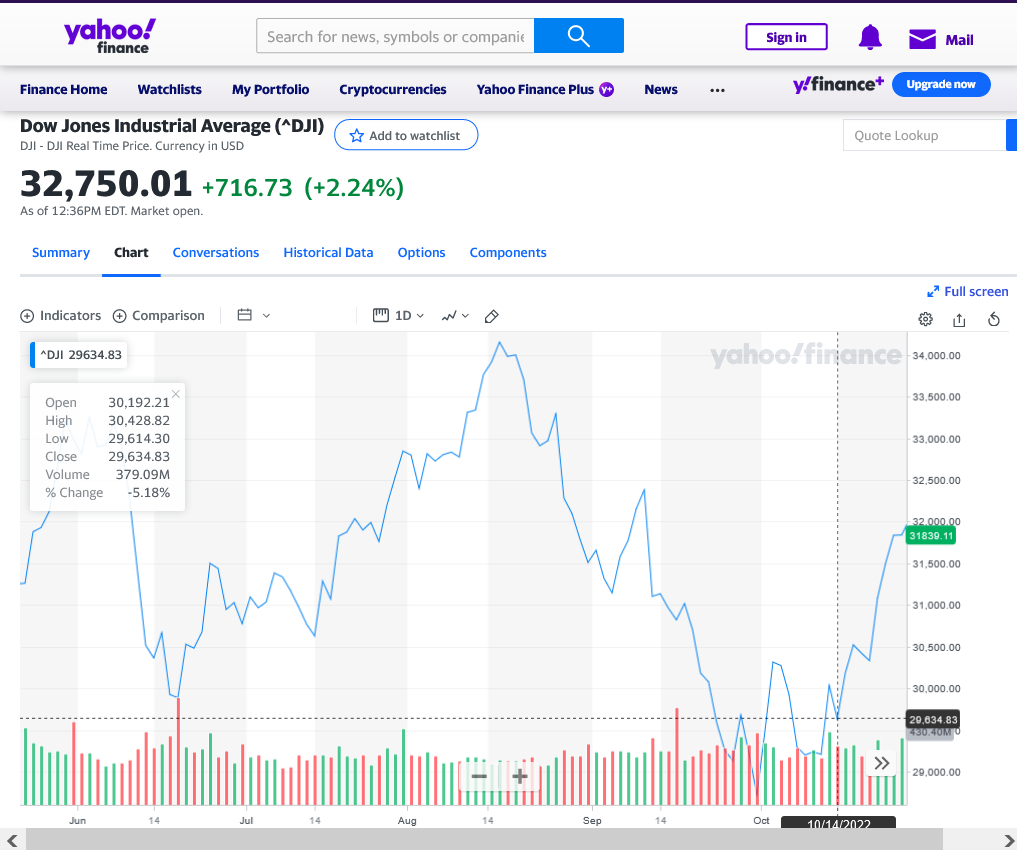
Task: Click the Indicators plus icon
Action: click(x=27, y=316)
